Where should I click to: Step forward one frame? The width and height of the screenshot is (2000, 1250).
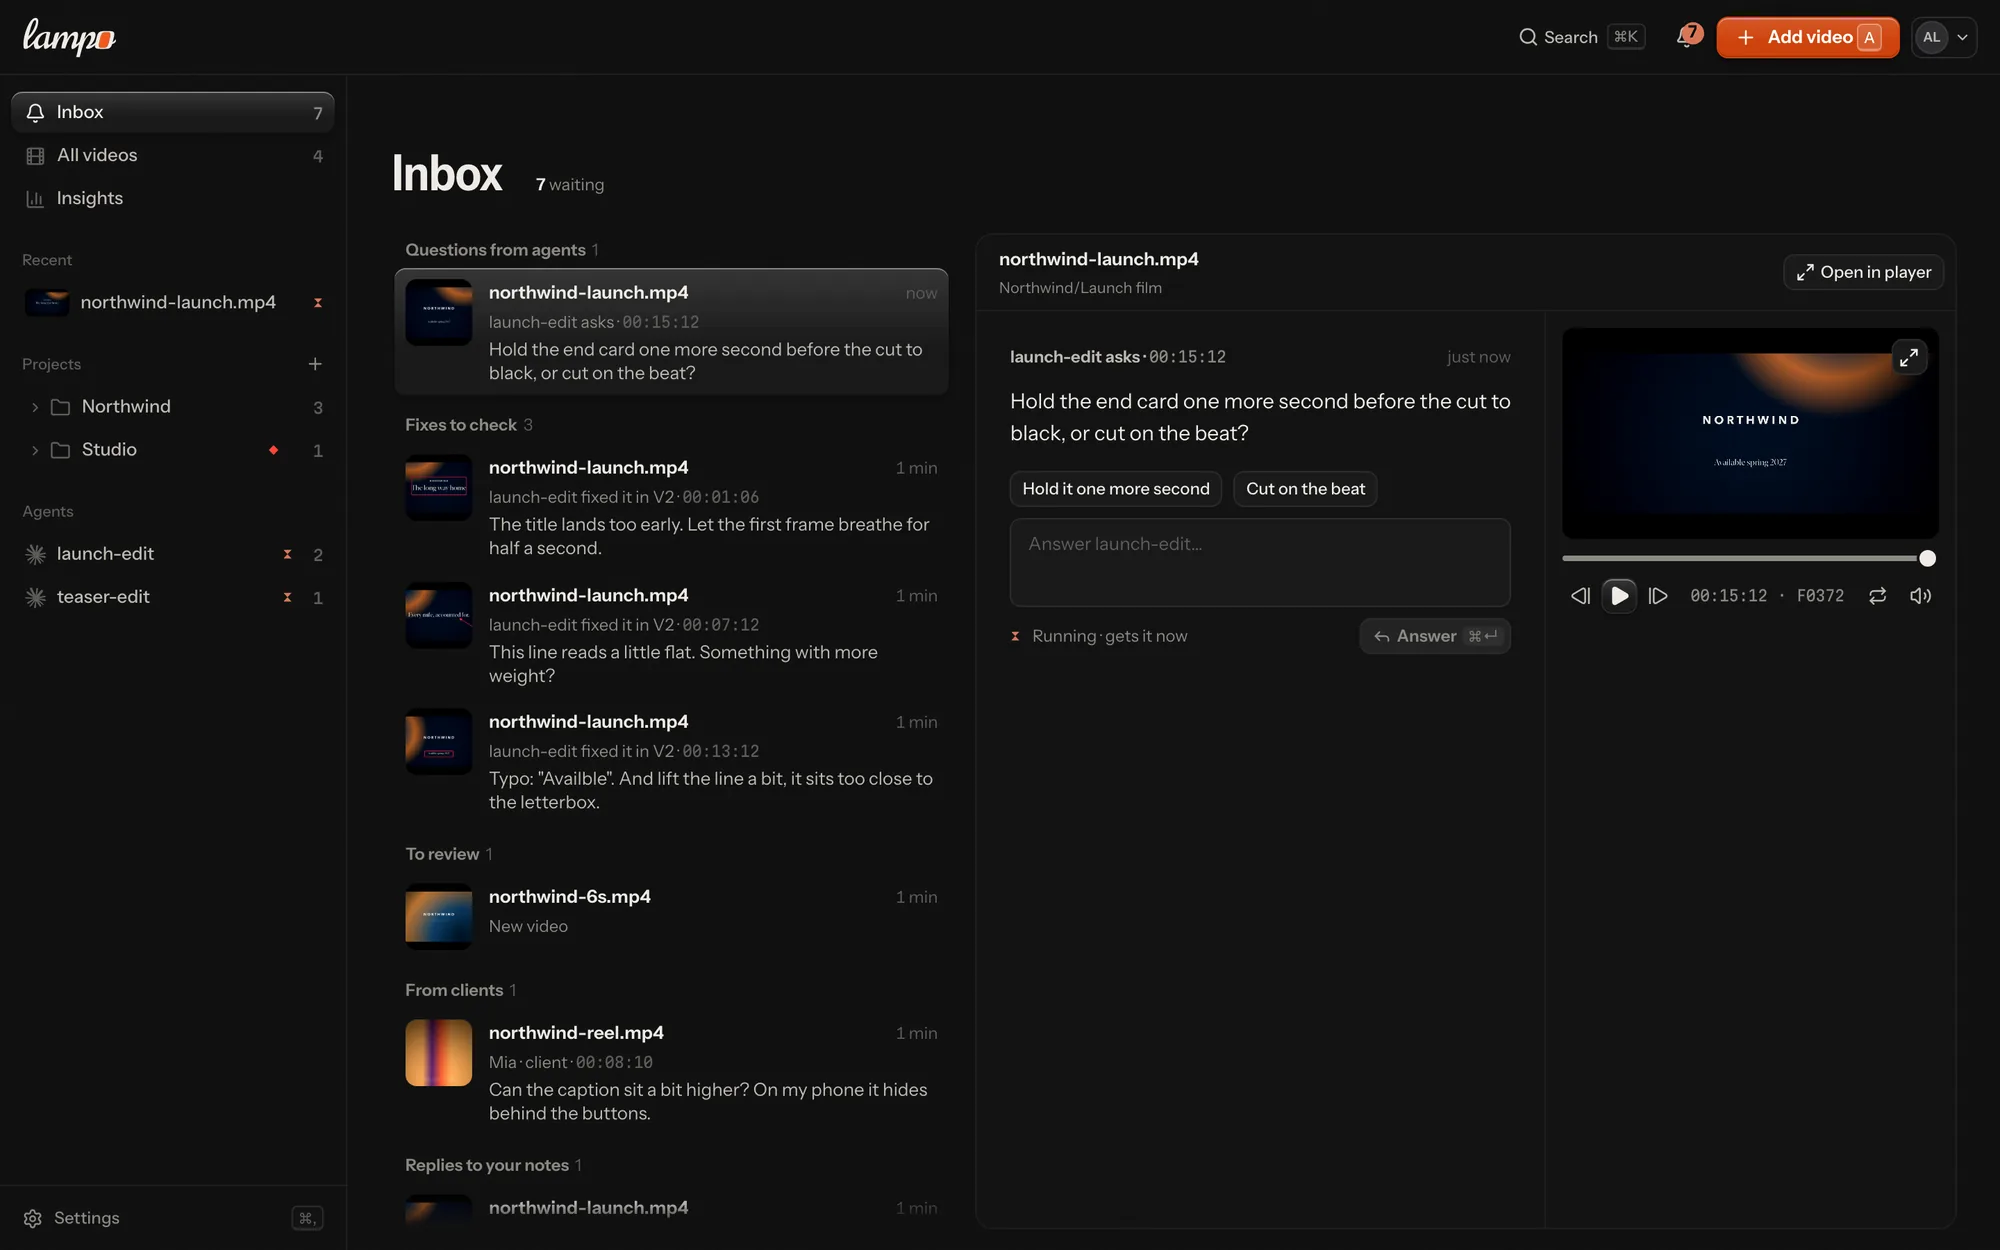click(1658, 596)
